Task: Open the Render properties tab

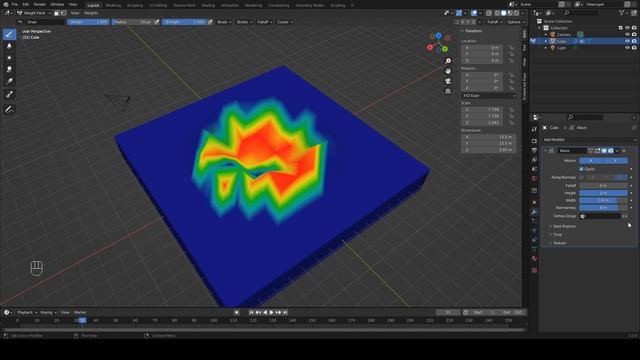Action: tap(534, 141)
